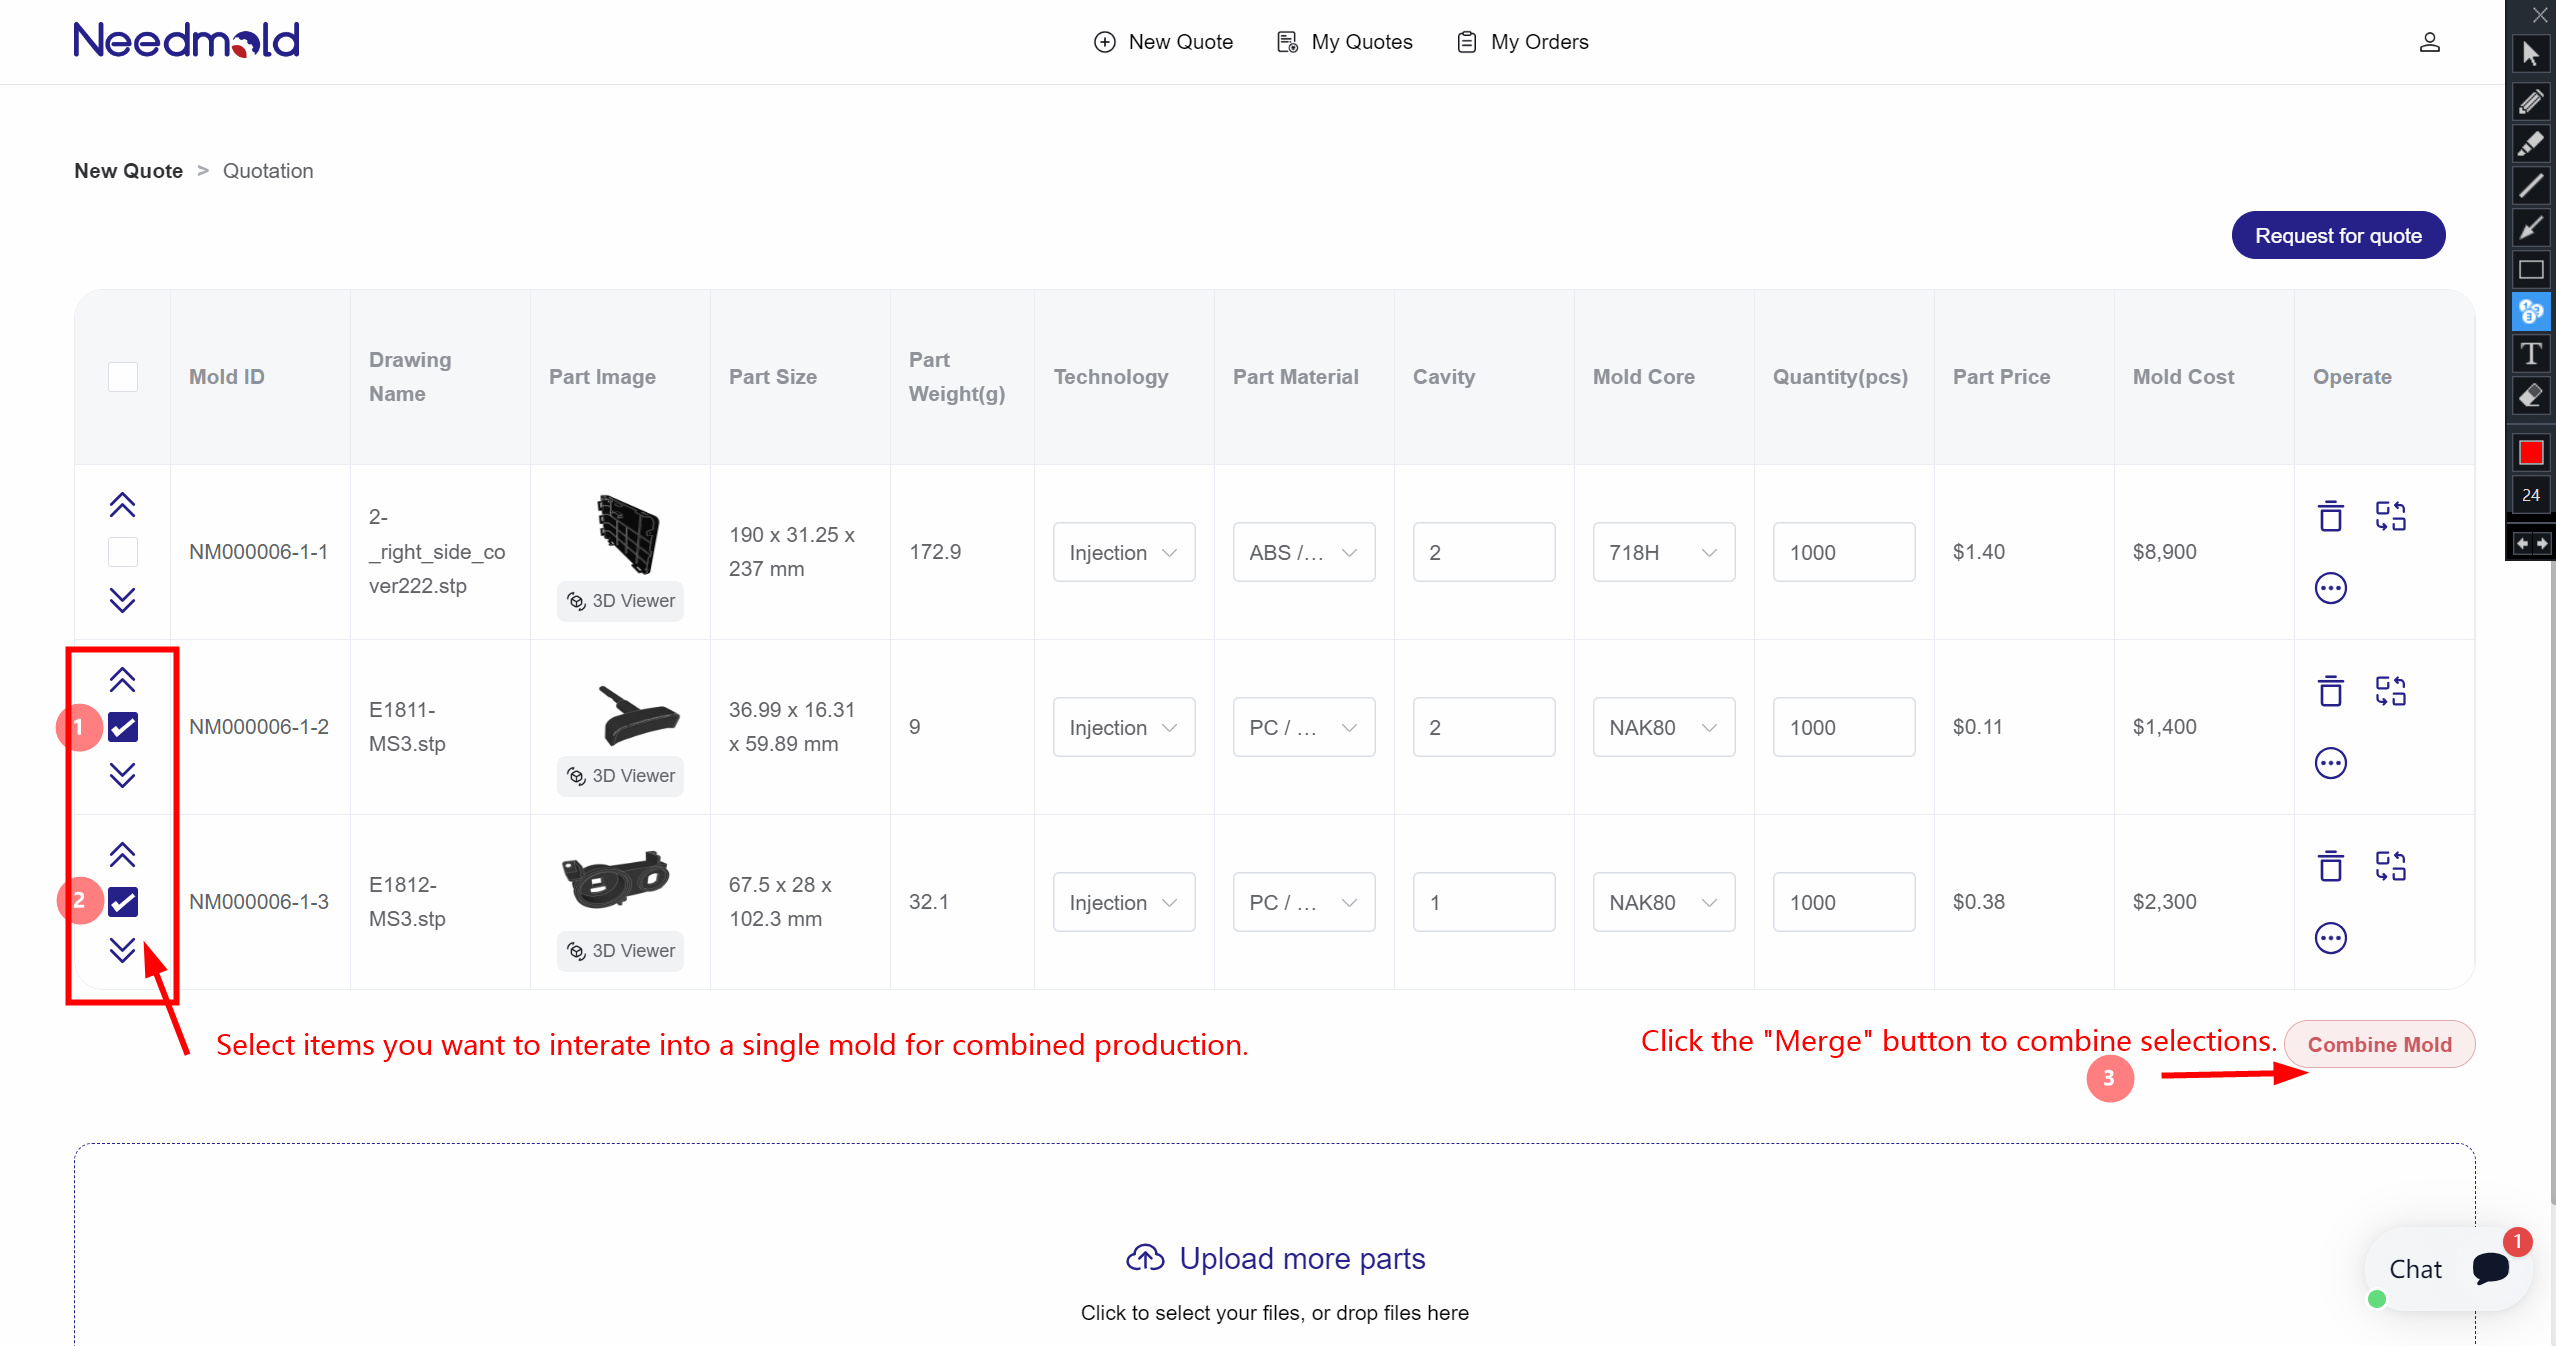
Task: Click the Needmold logo
Action: pyautogui.click(x=187, y=40)
